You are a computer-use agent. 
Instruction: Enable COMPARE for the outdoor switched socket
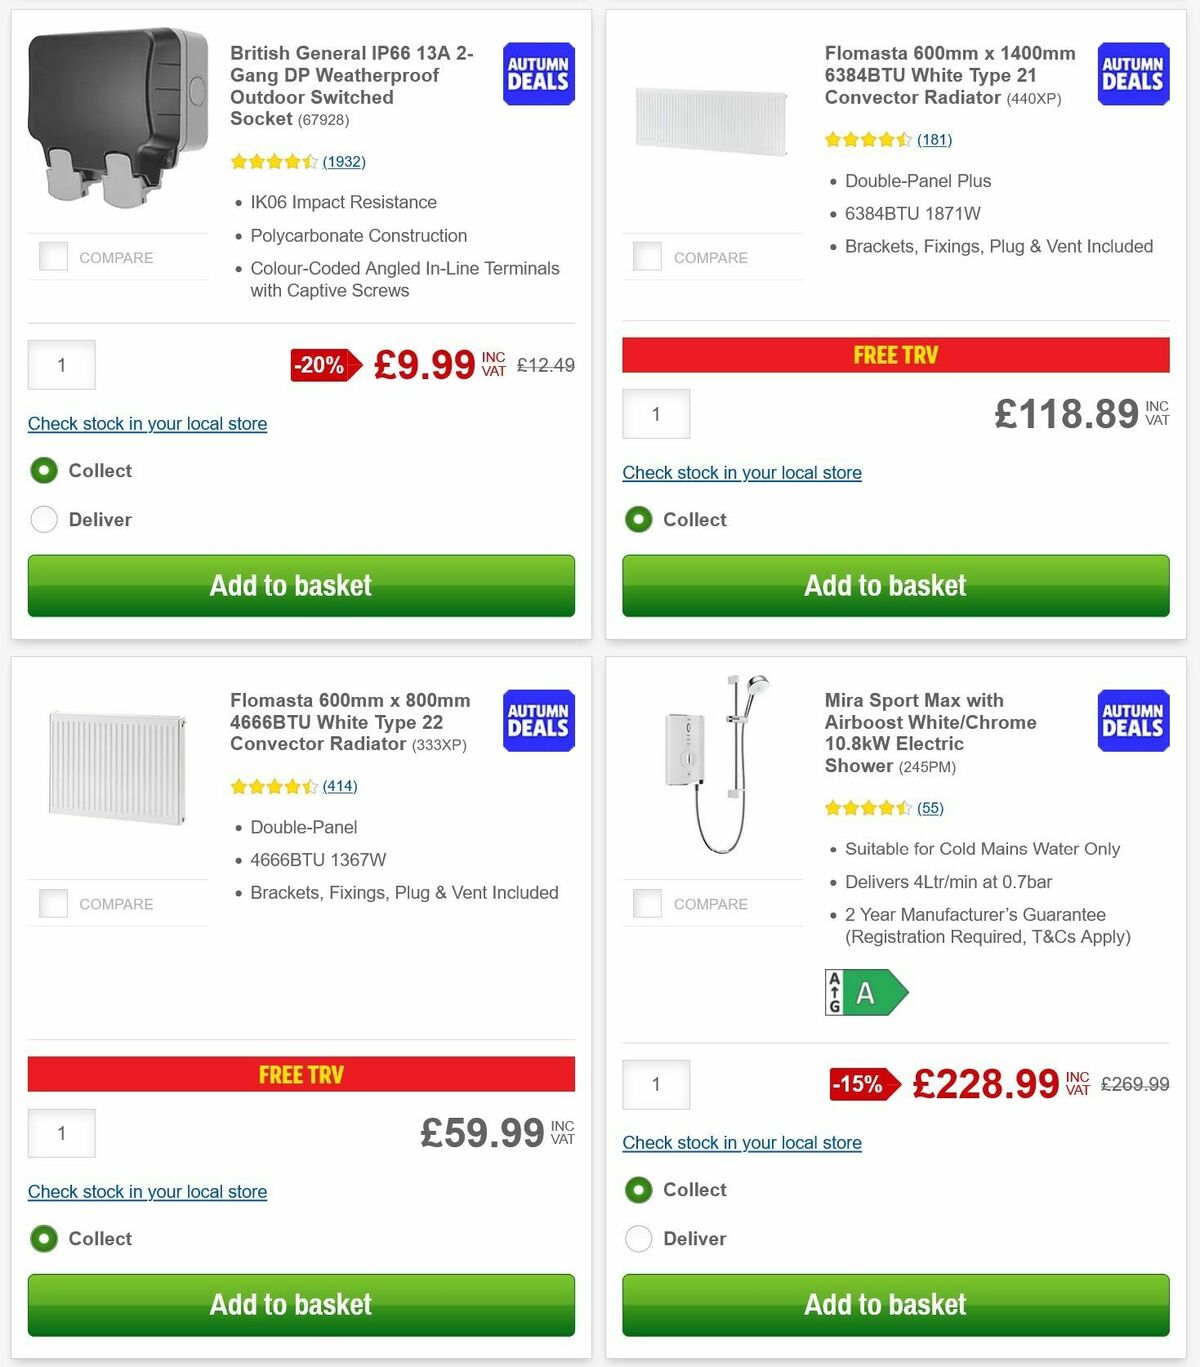pyautogui.click(x=53, y=256)
